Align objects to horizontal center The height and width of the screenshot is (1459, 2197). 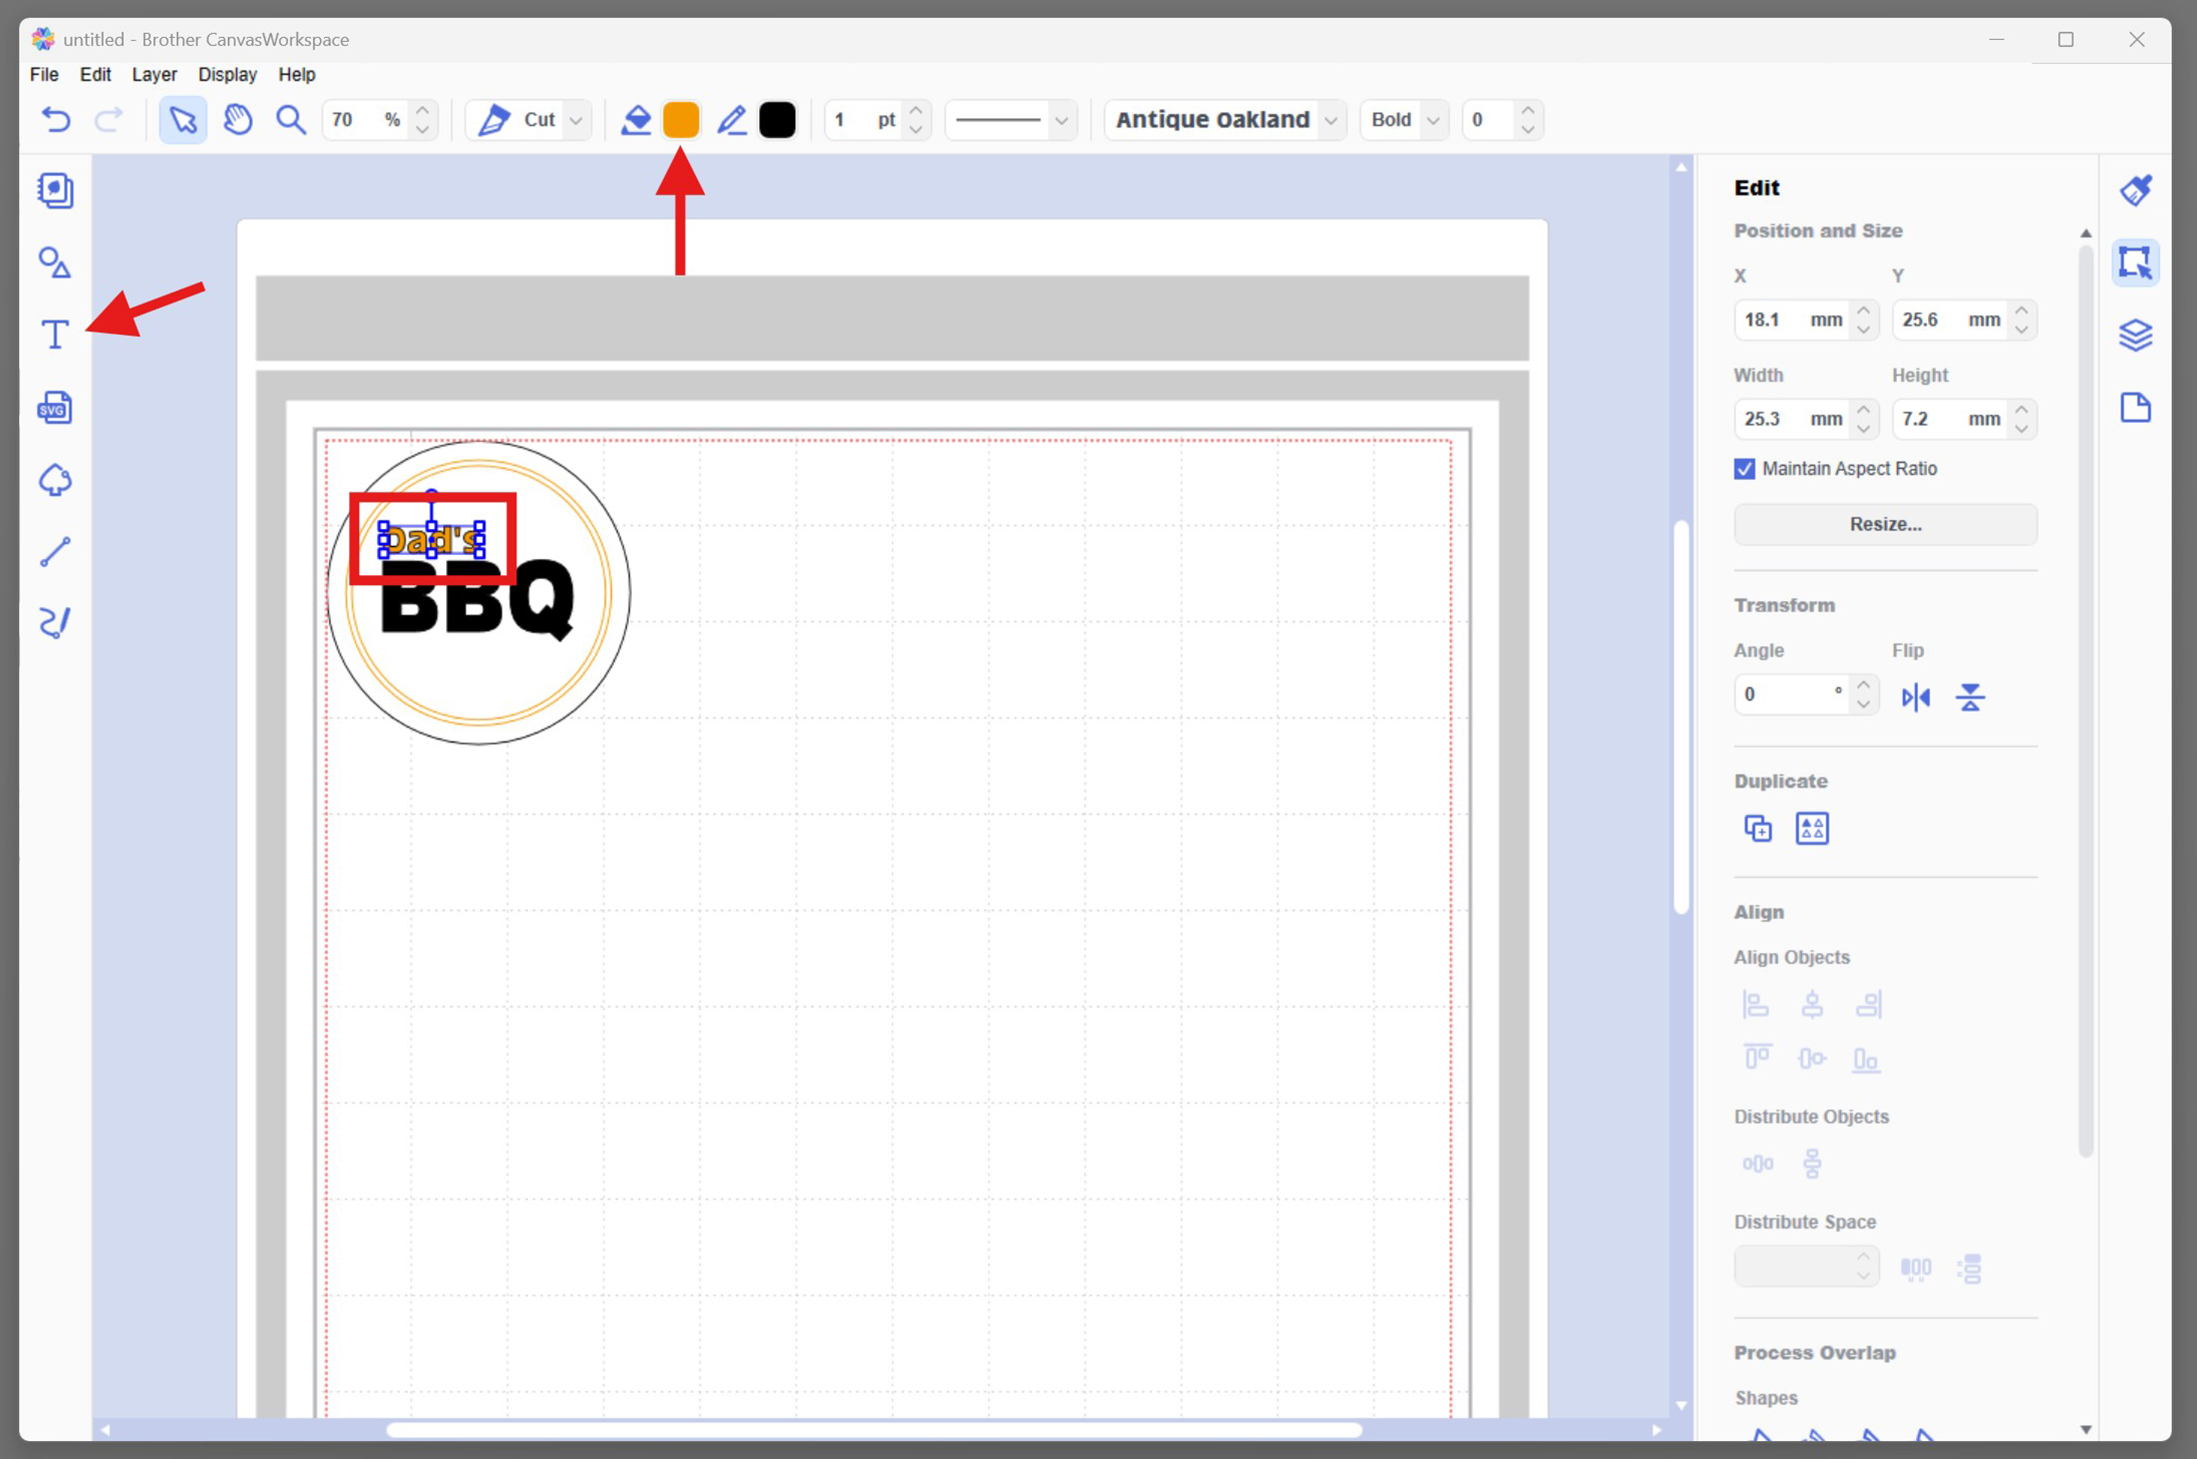pyautogui.click(x=1811, y=1004)
